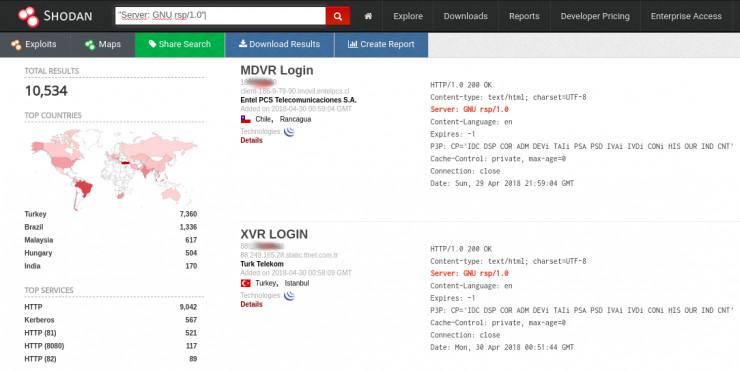Click the Create Report button
The width and height of the screenshot is (740, 371).
[x=381, y=44]
